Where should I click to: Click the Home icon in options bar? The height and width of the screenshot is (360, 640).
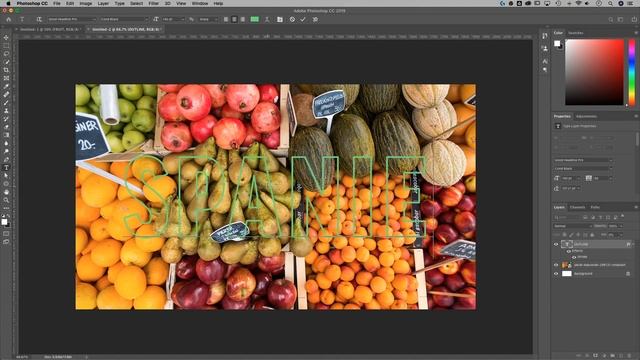pyautogui.click(x=9, y=19)
